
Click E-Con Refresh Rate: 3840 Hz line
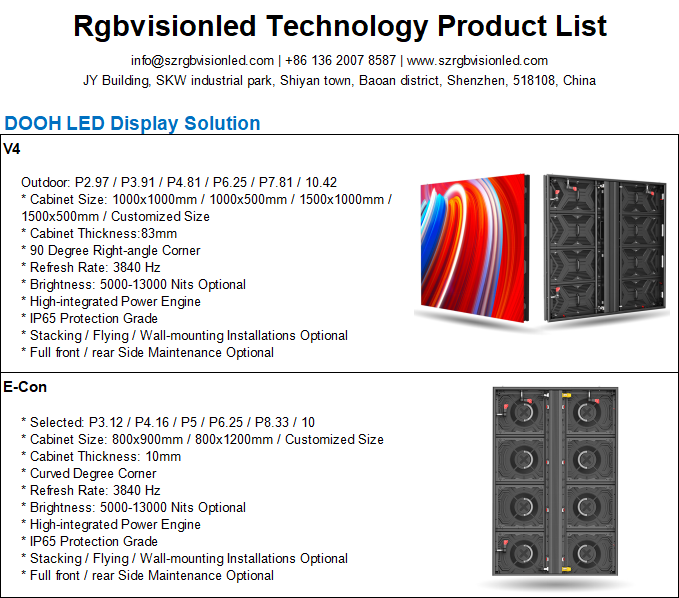click(91, 490)
